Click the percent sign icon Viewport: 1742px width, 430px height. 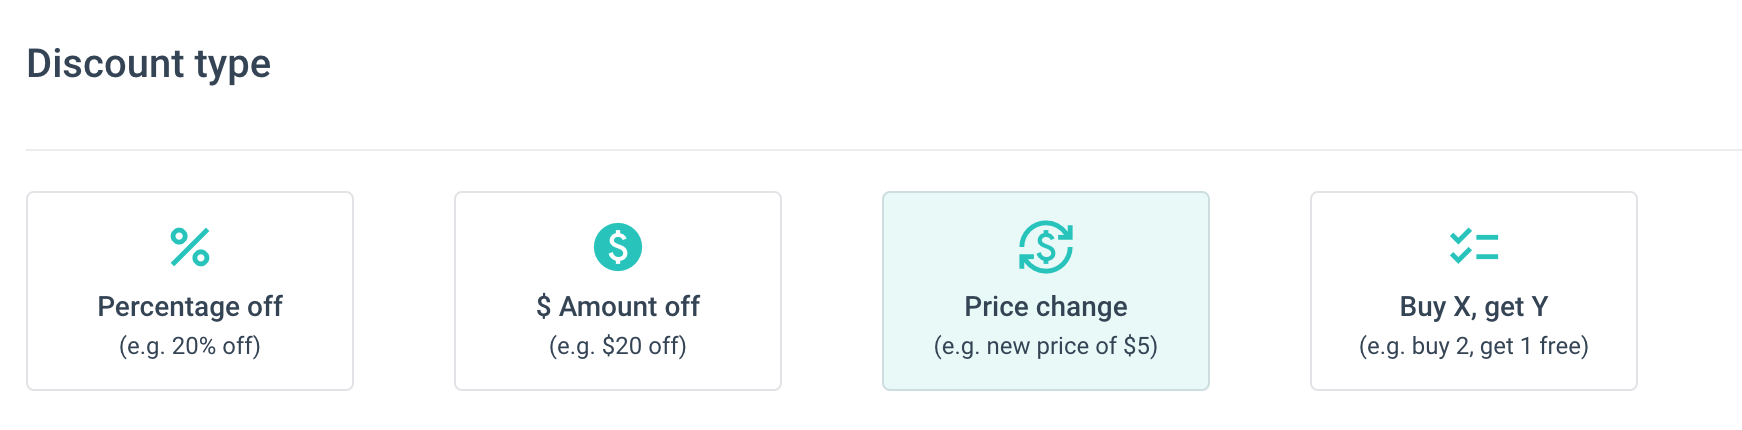190,247
